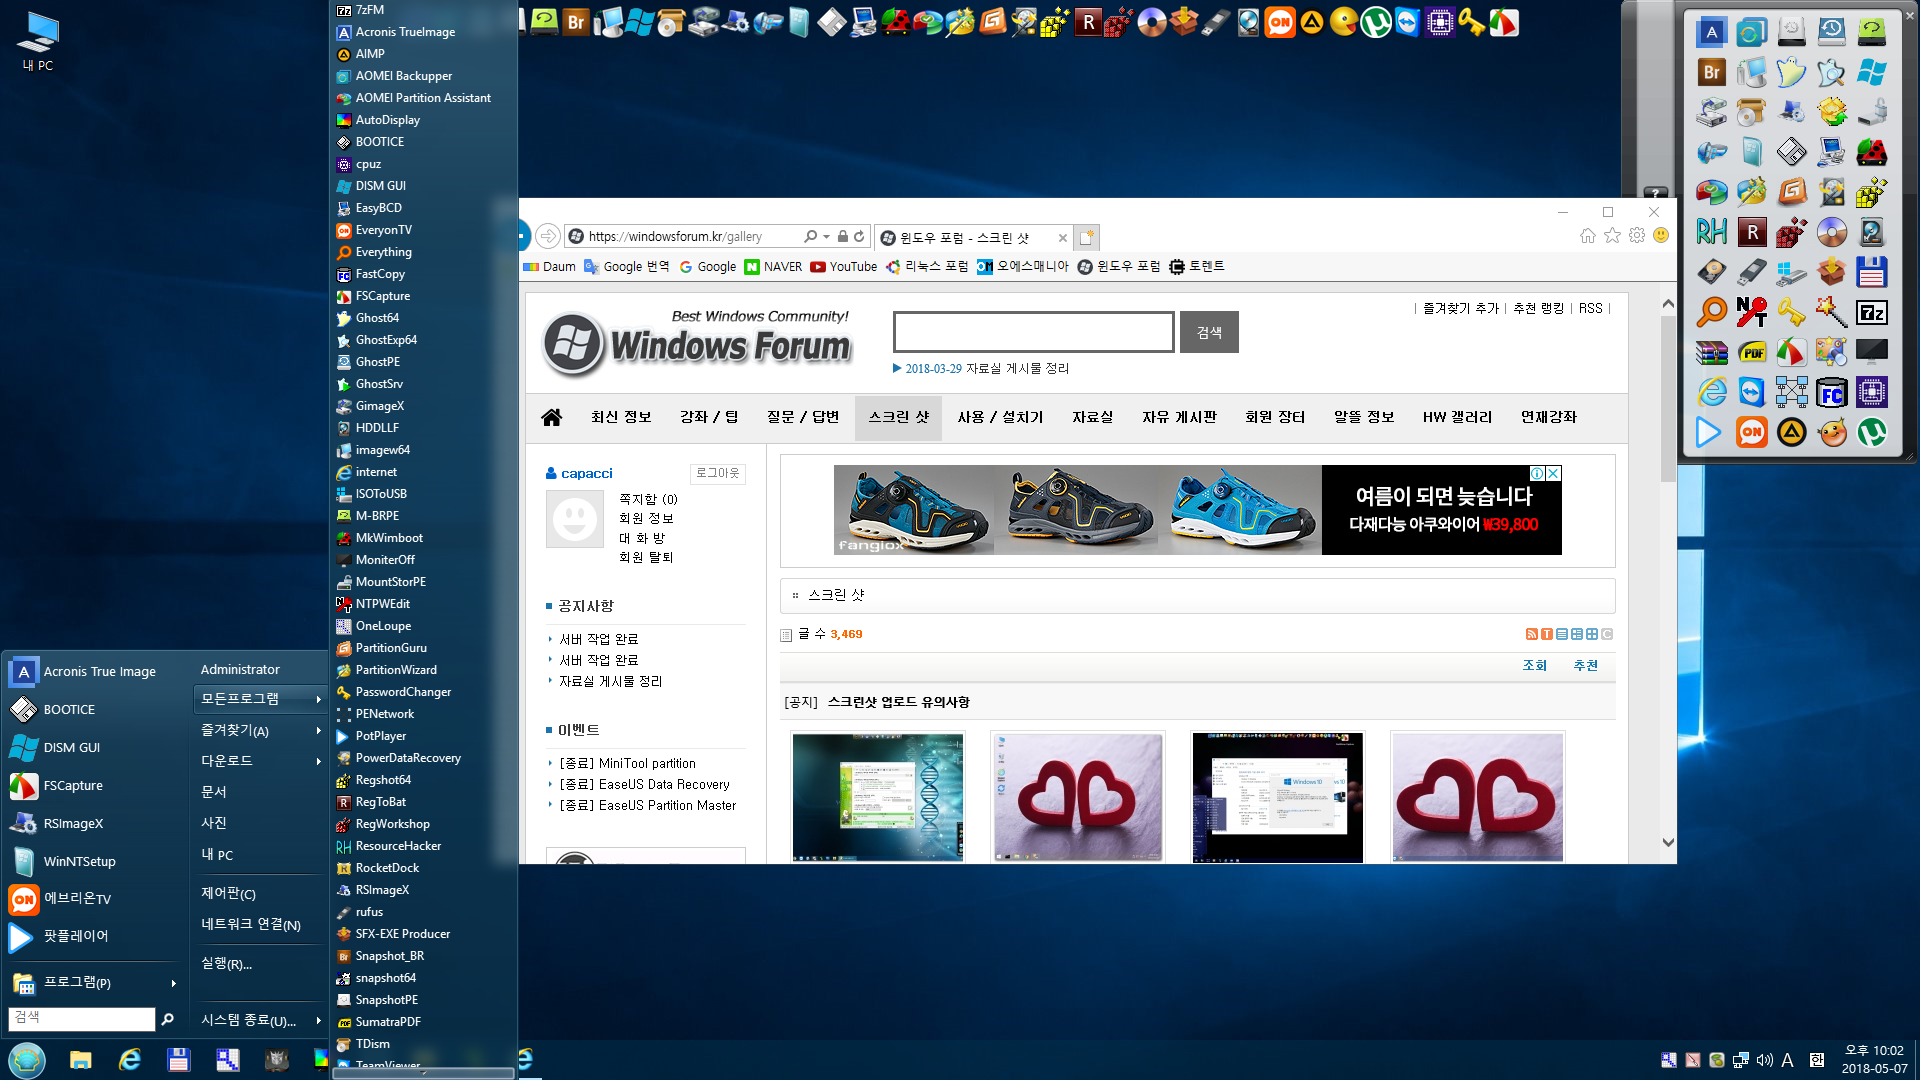Open browser favorites star icon
1920x1080 pixels.
pos(1612,236)
